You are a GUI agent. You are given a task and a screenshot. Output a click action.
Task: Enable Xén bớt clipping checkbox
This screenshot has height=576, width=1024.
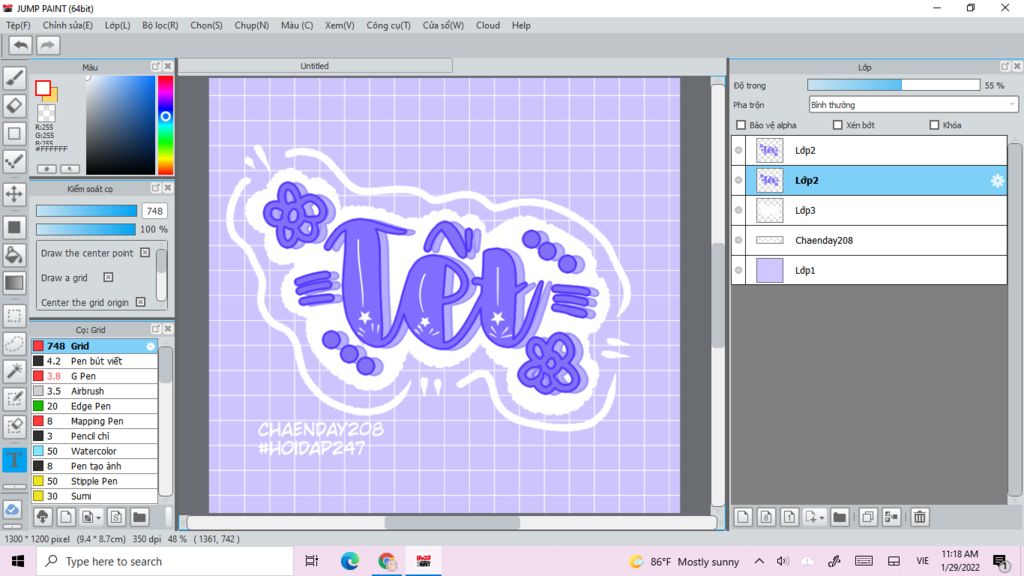837,125
